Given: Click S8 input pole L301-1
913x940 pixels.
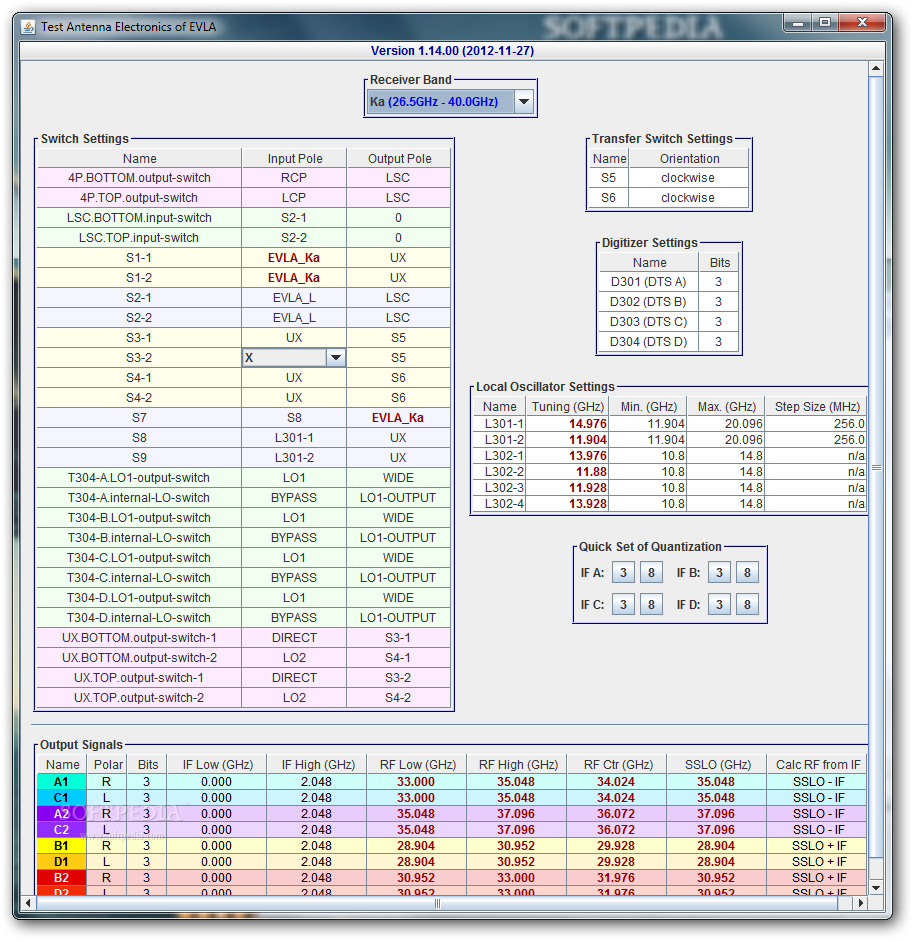Looking at the screenshot, I should (x=294, y=438).
